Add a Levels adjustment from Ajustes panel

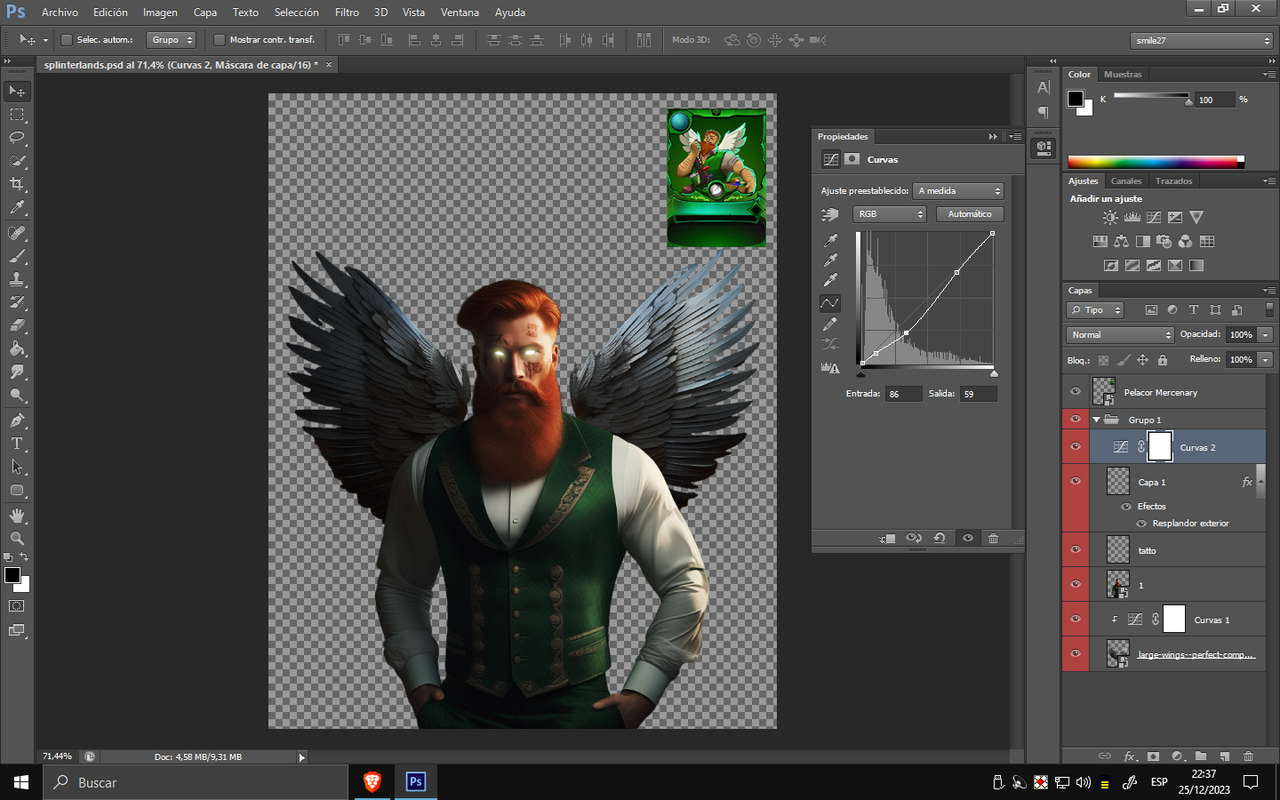pyautogui.click(x=1132, y=217)
